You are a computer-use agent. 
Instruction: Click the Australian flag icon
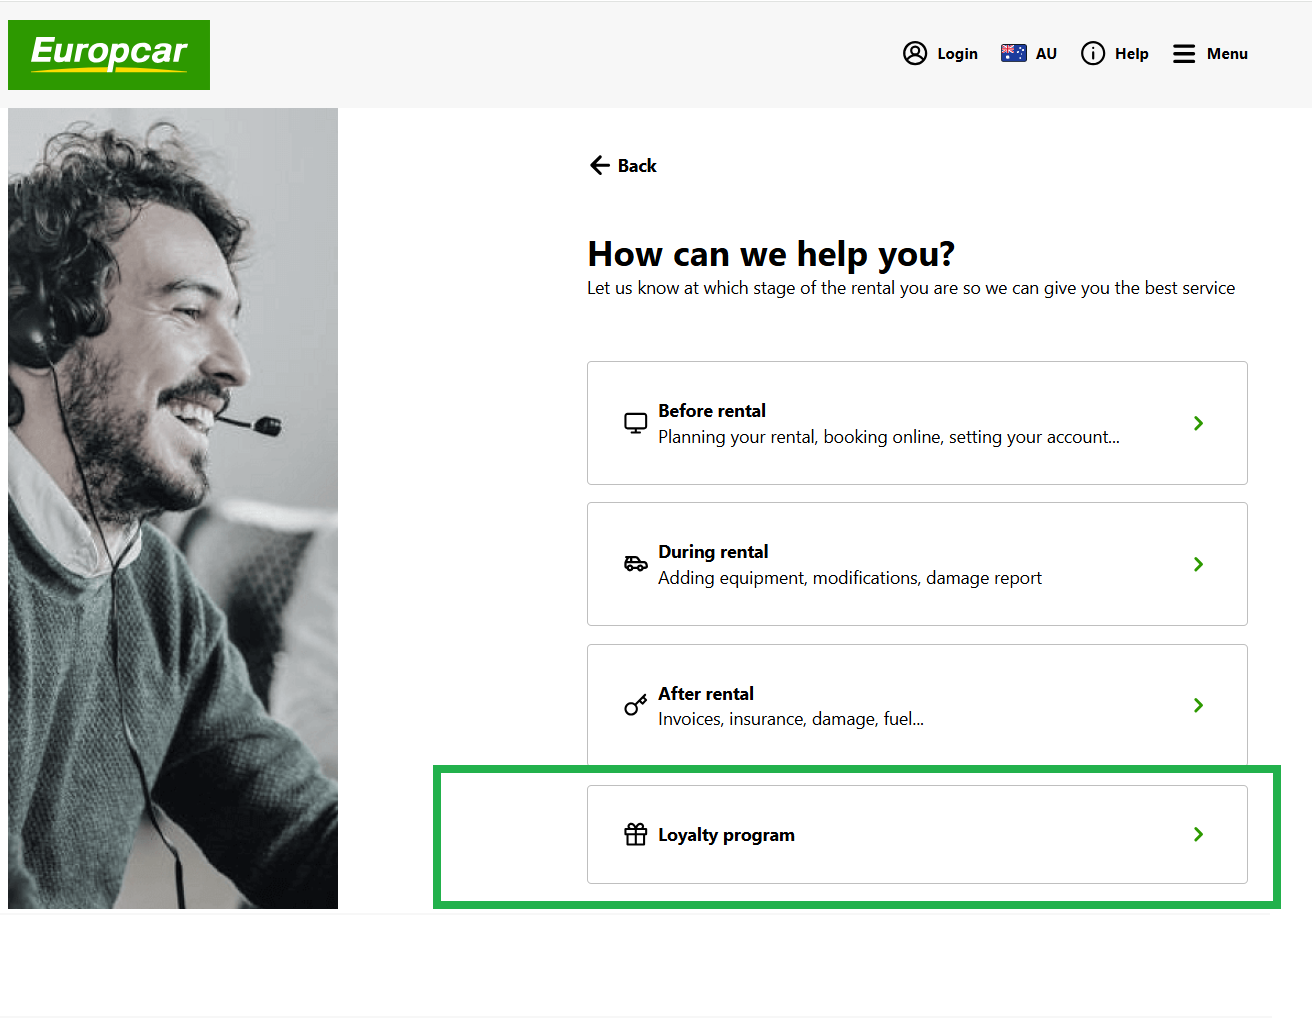coord(1014,53)
